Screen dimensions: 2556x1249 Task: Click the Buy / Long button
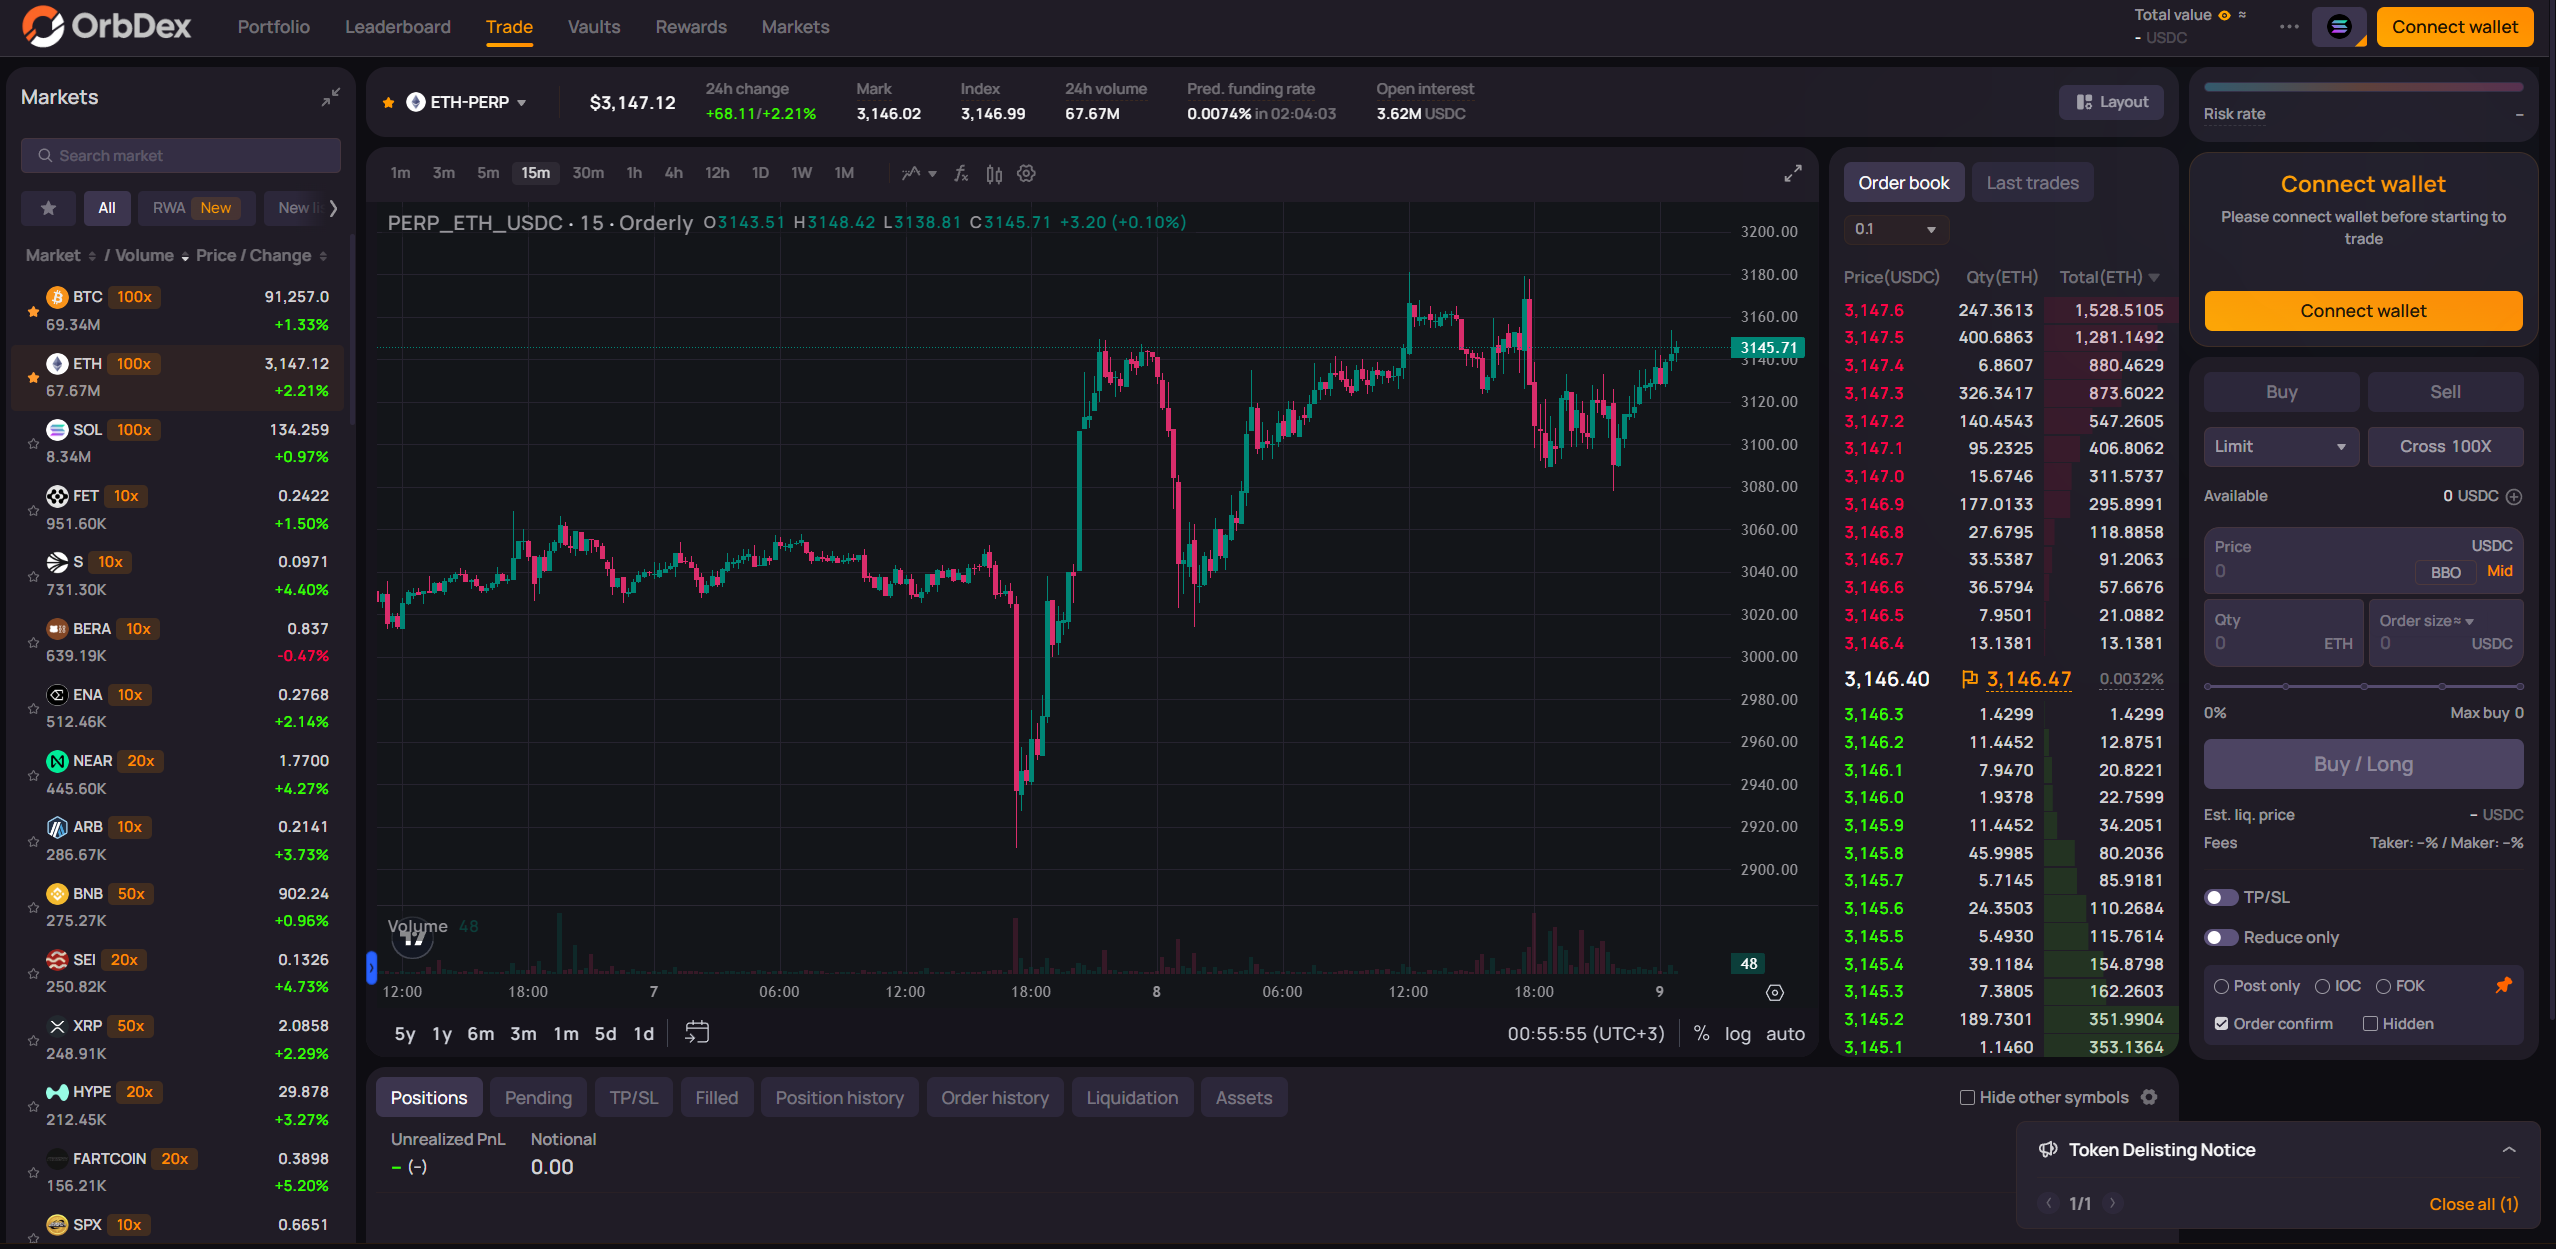coord(2363,764)
